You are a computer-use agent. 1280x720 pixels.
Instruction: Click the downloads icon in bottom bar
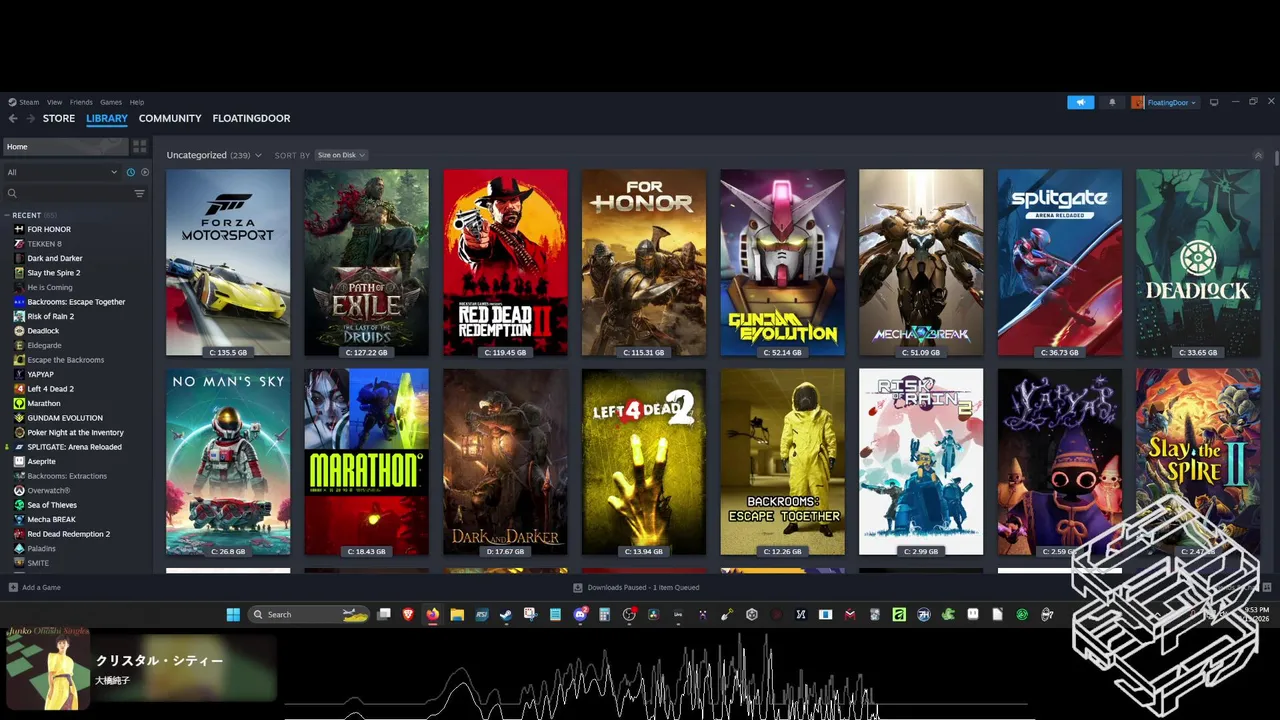577,587
